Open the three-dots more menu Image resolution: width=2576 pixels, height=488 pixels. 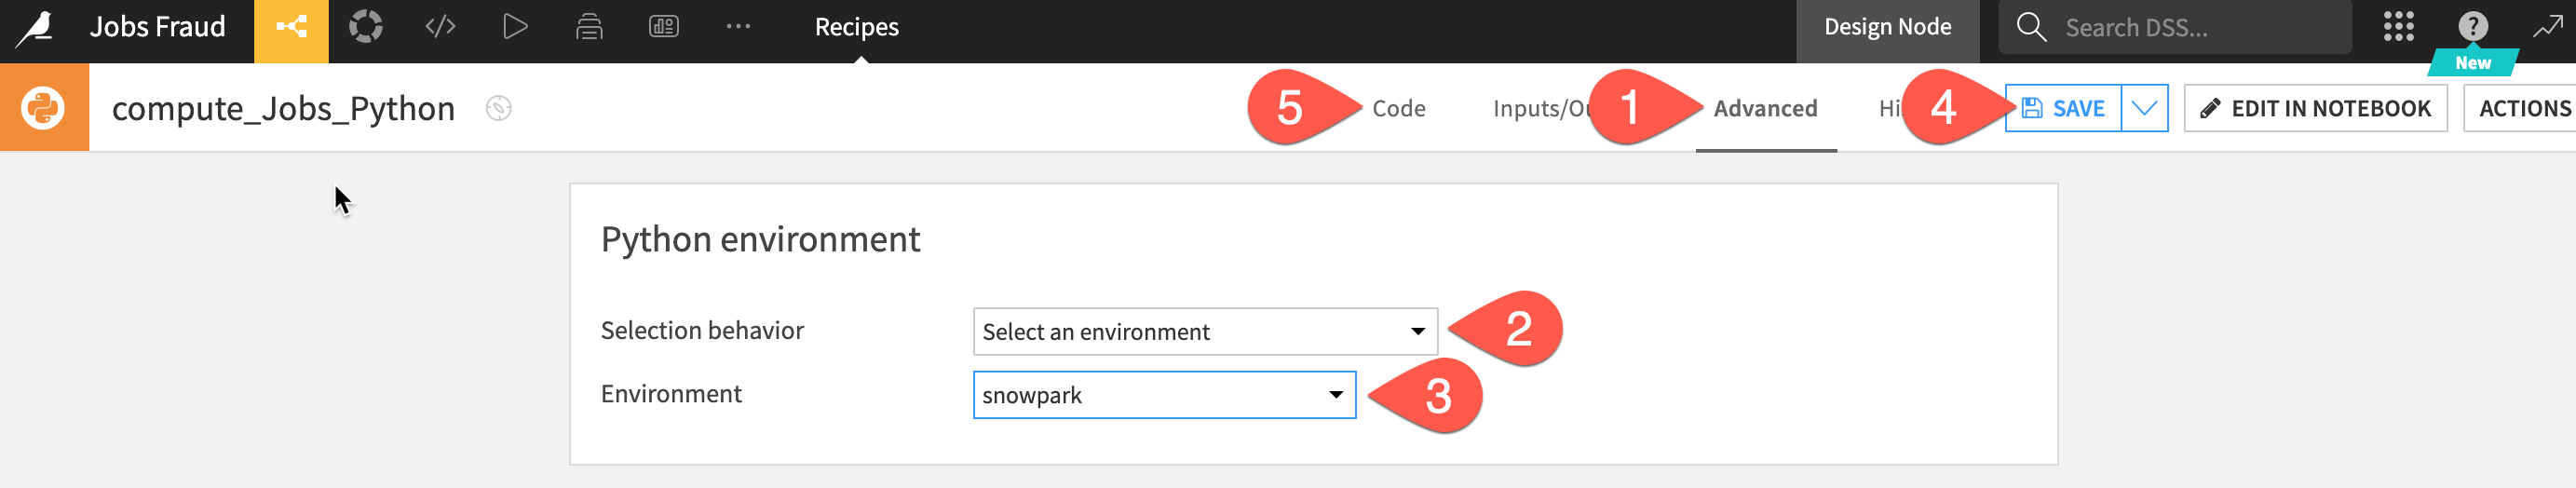point(738,28)
